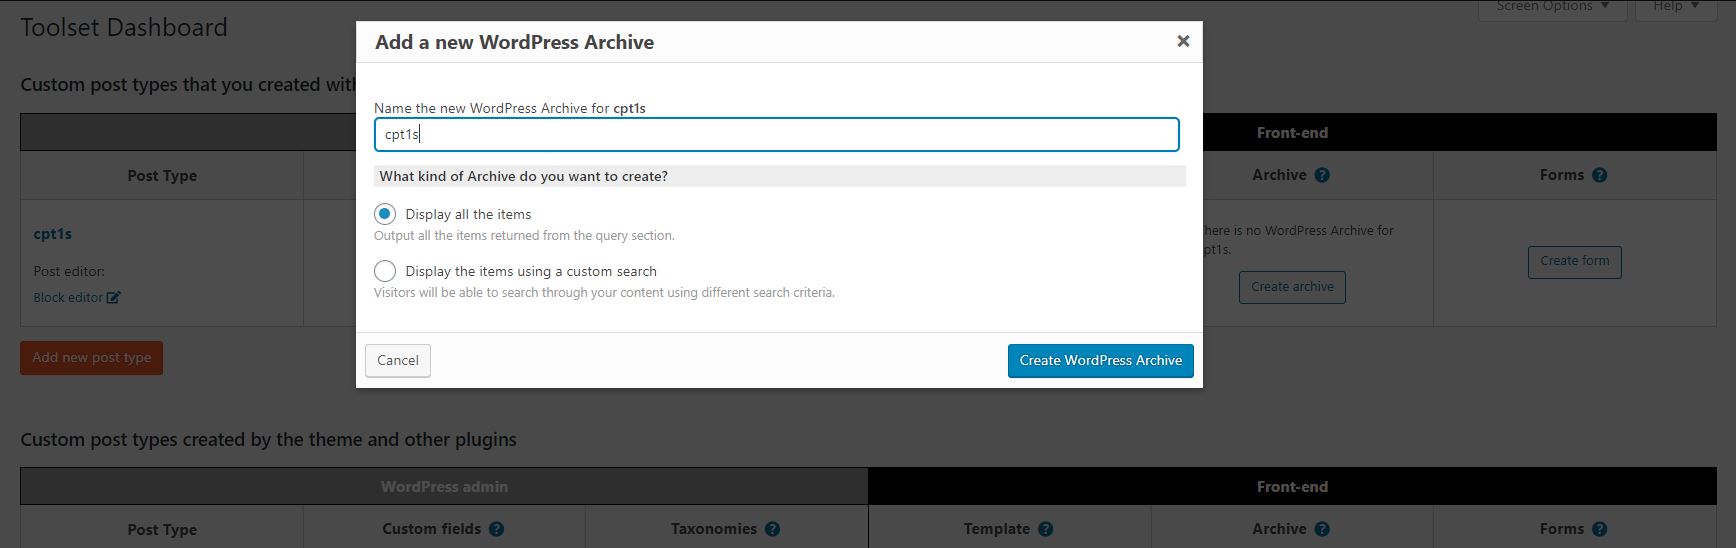Image resolution: width=1736 pixels, height=548 pixels.
Task: Select Display items using custom search radio
Action: (385, 271)
